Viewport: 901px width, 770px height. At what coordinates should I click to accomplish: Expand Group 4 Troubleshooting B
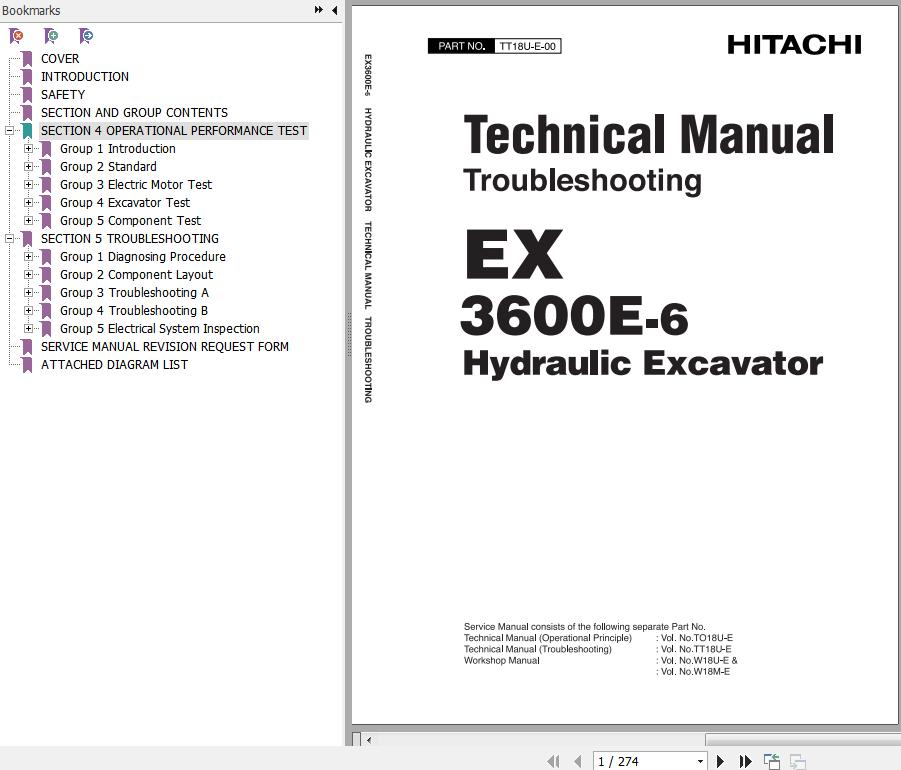click(x=28, y=311)
